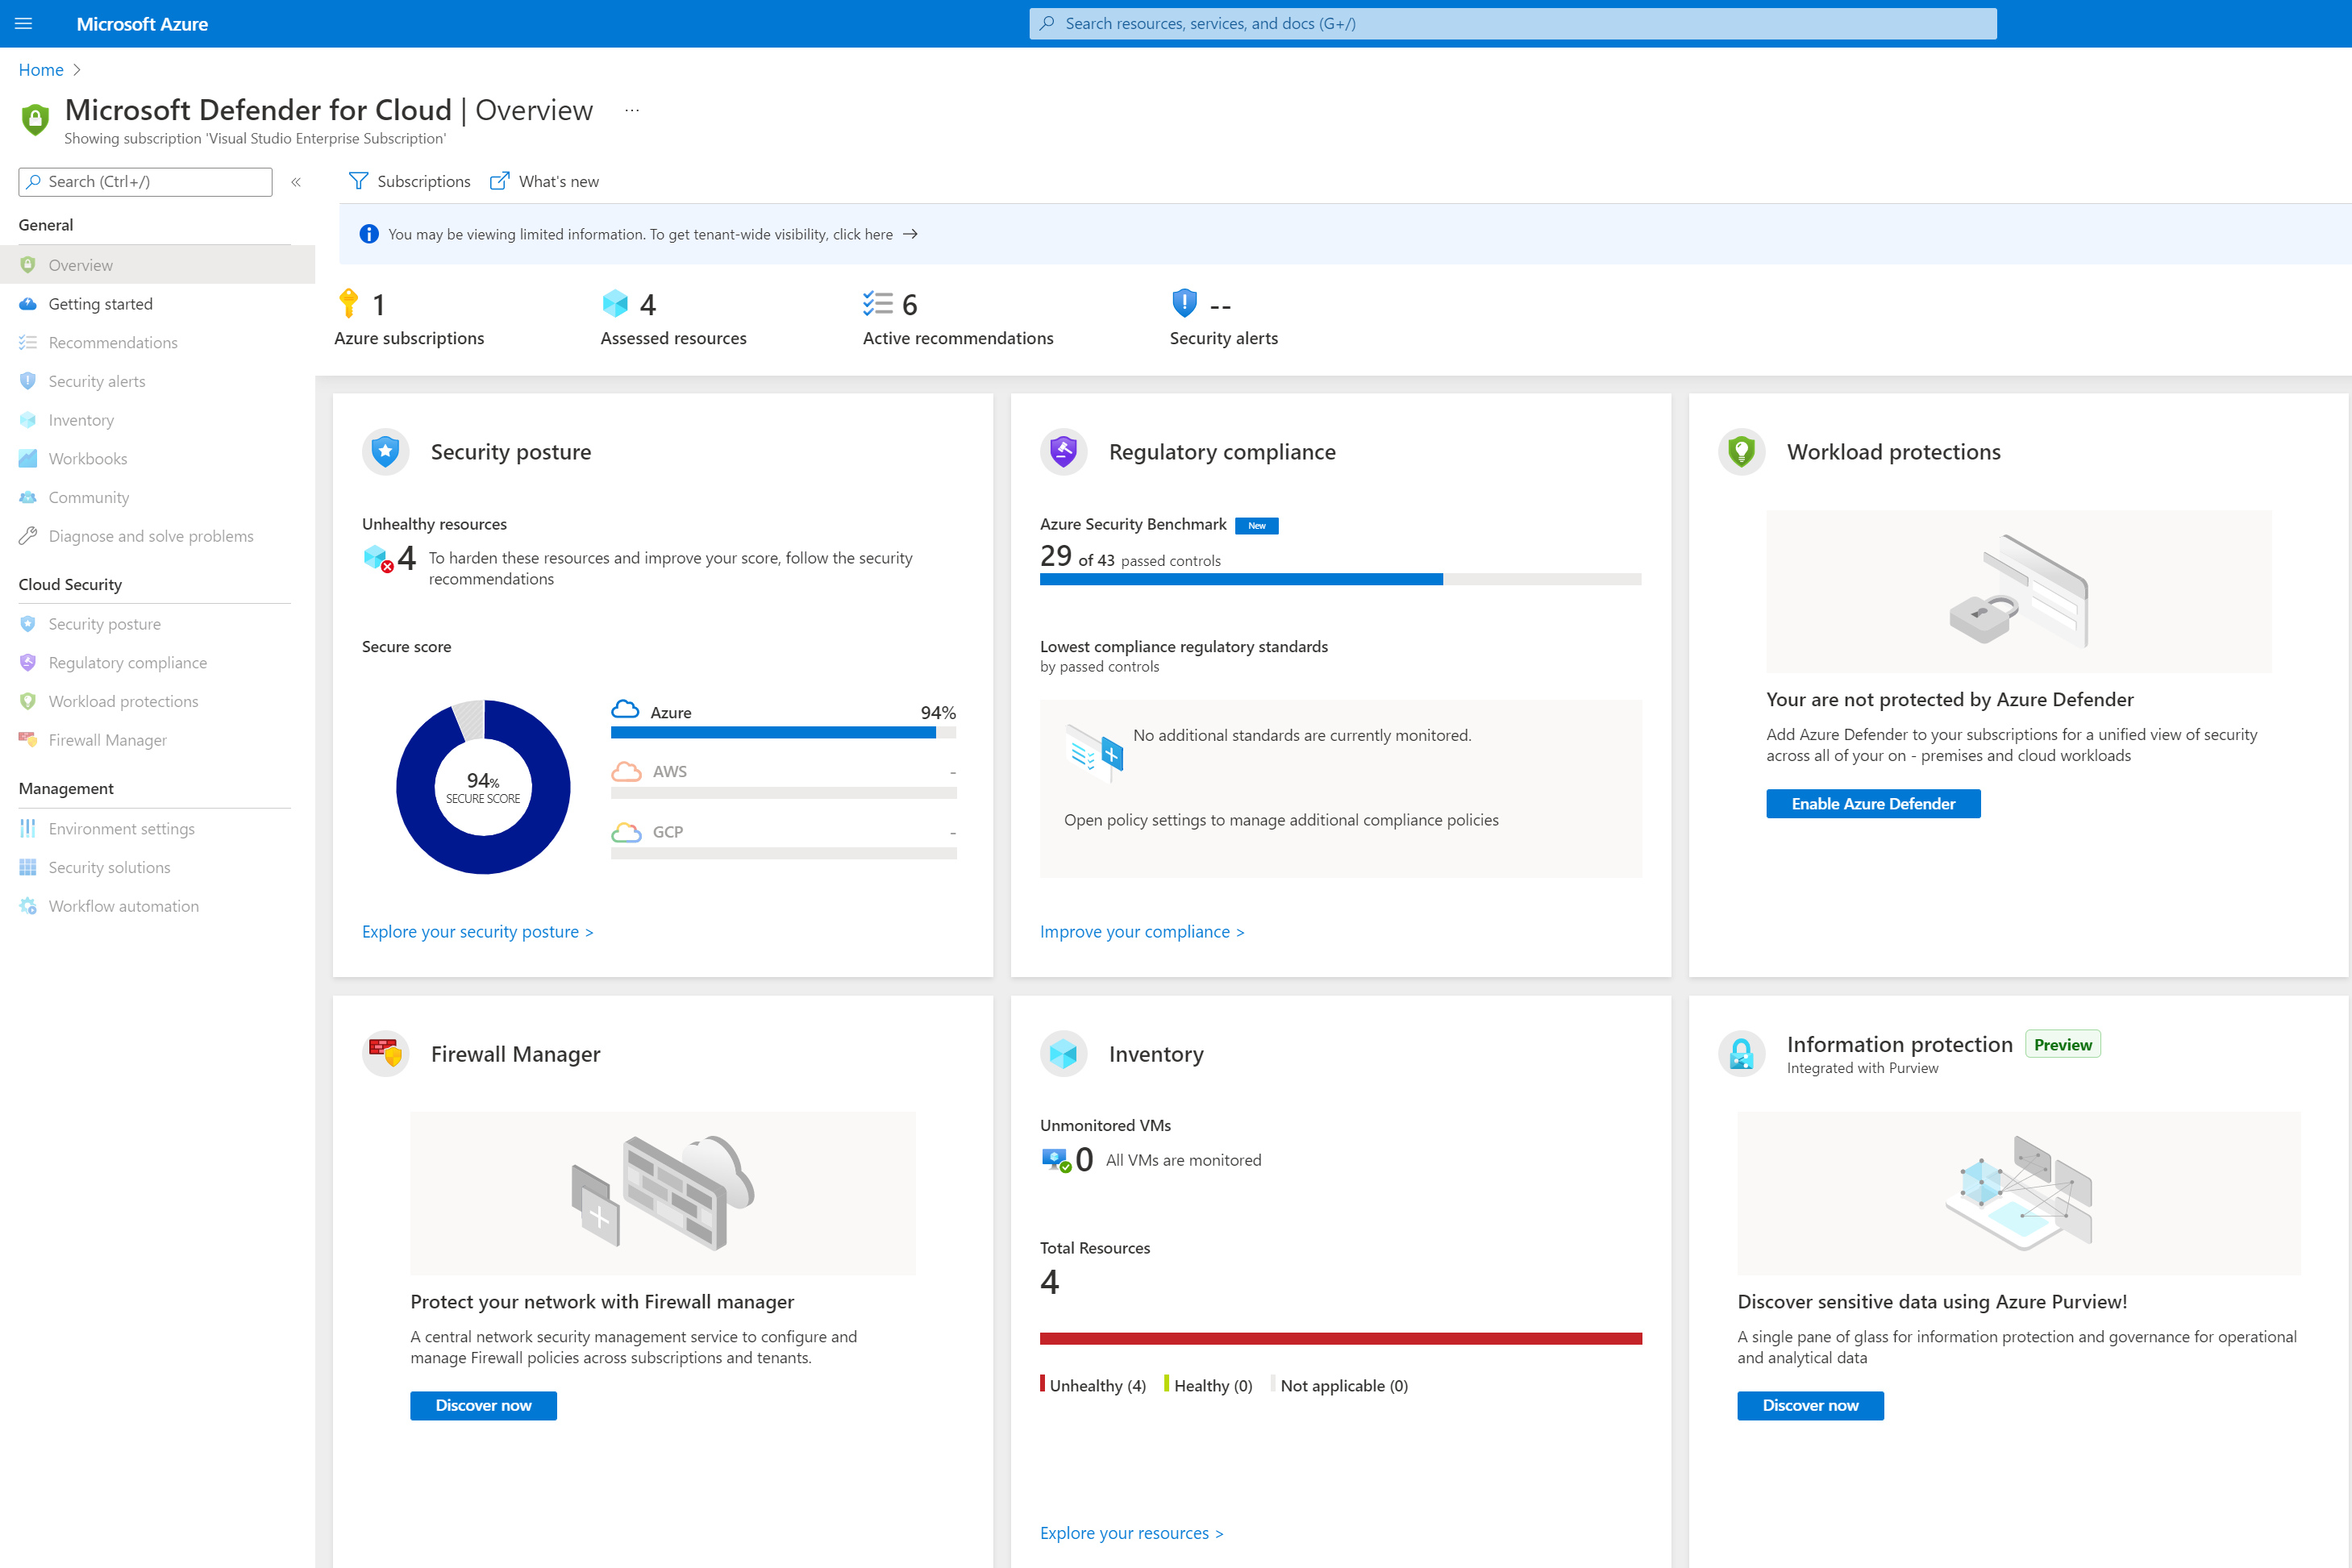
Task: Click the resources search field
Action: click(x=1511, y=23)
